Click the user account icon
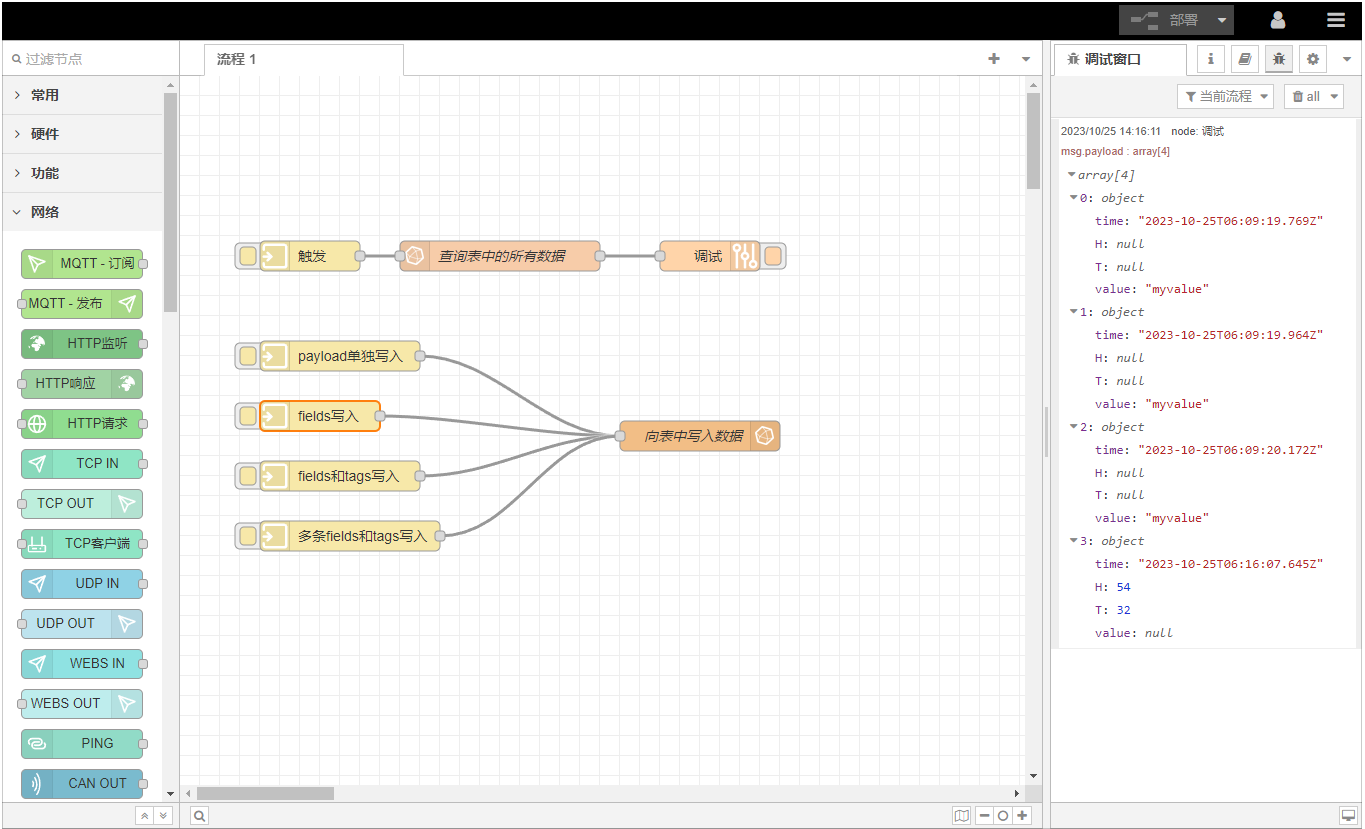The width and height of the screenshot is (1365, 829). (x=1278, y=20)
